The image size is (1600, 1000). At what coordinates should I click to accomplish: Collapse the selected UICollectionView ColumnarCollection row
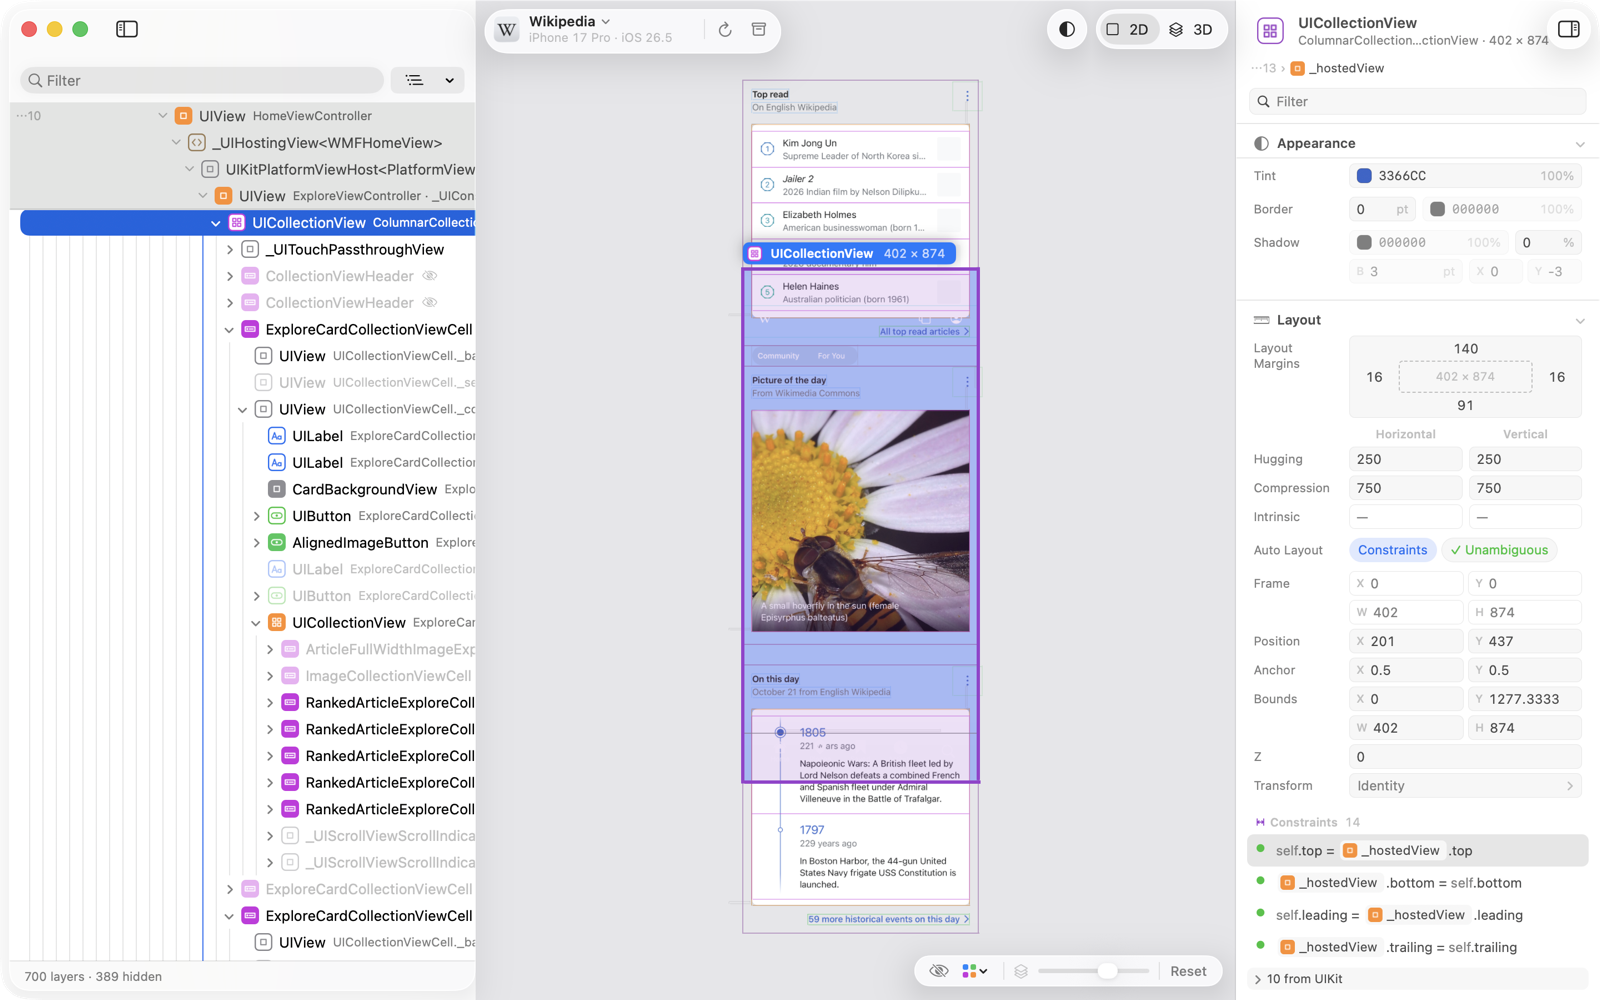216,223
